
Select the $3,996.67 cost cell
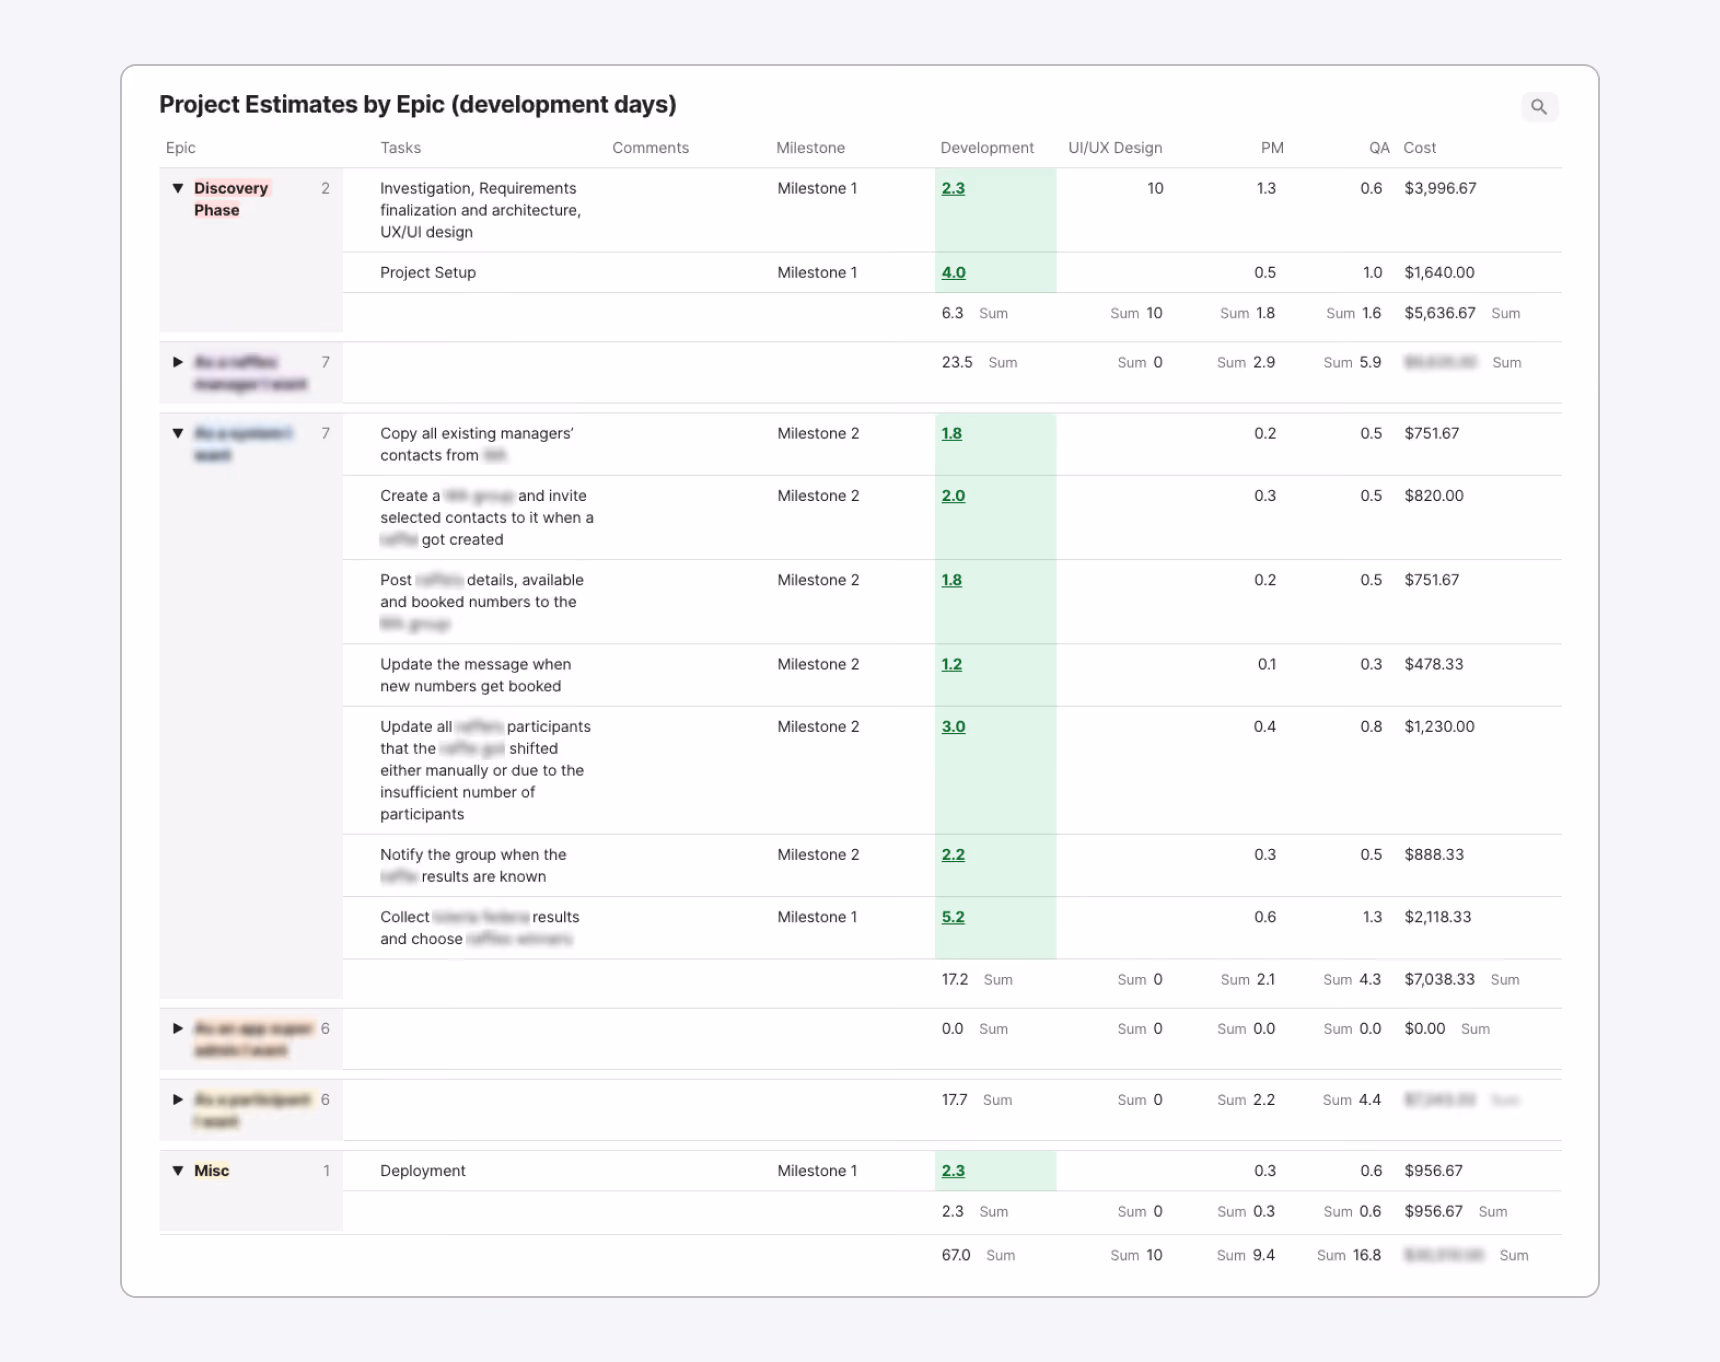point(1440,188)
